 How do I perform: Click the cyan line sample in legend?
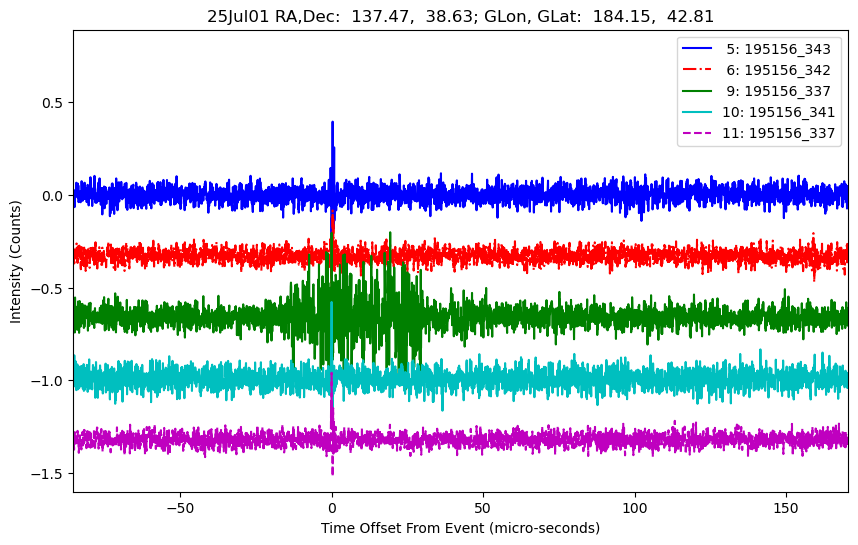pyautogui.click(x=697, y=112)
